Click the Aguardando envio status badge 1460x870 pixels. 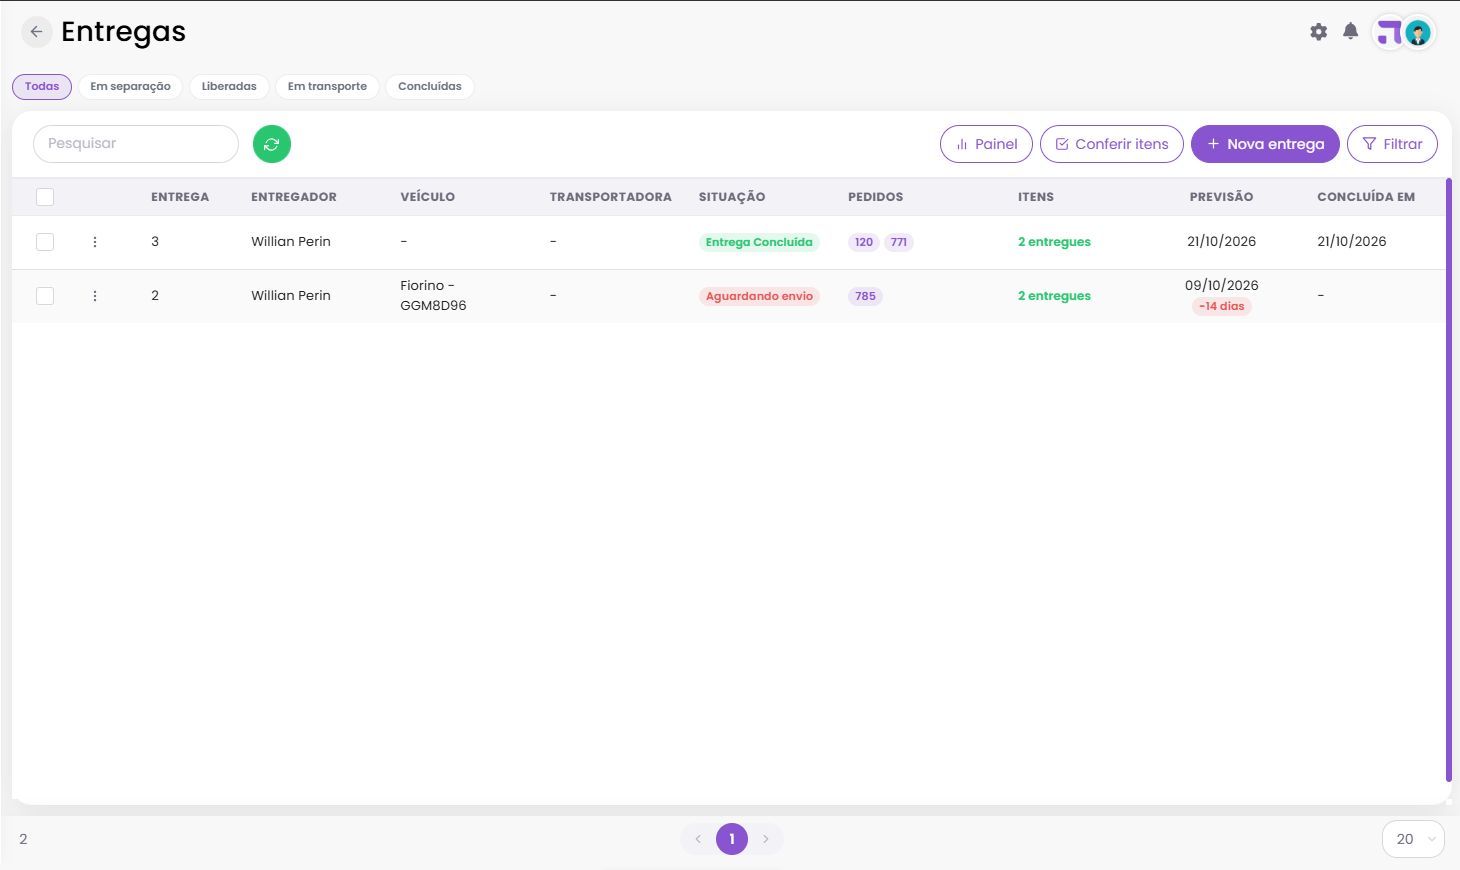click(759, 296)
